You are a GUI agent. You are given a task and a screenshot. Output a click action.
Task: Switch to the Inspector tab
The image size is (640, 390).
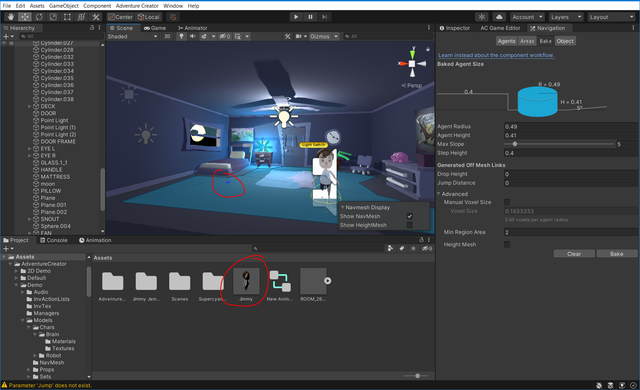[455, 28]
